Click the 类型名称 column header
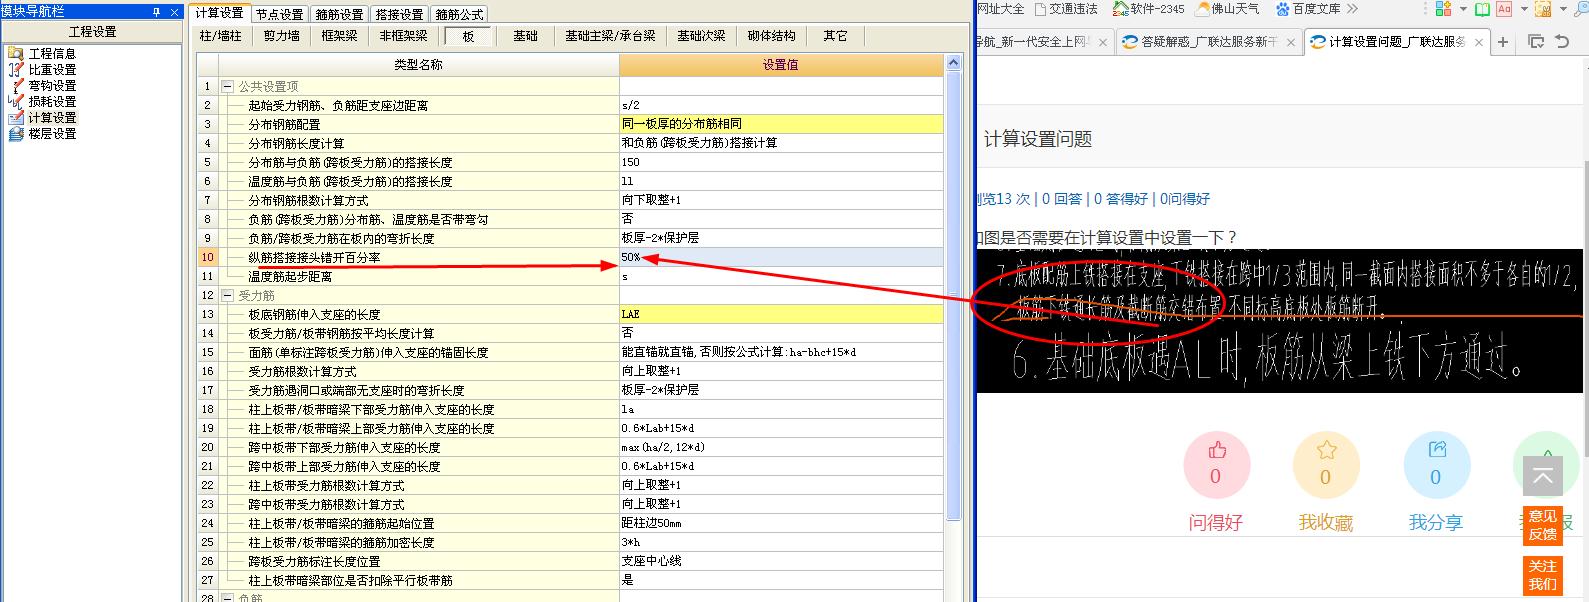 418,65
